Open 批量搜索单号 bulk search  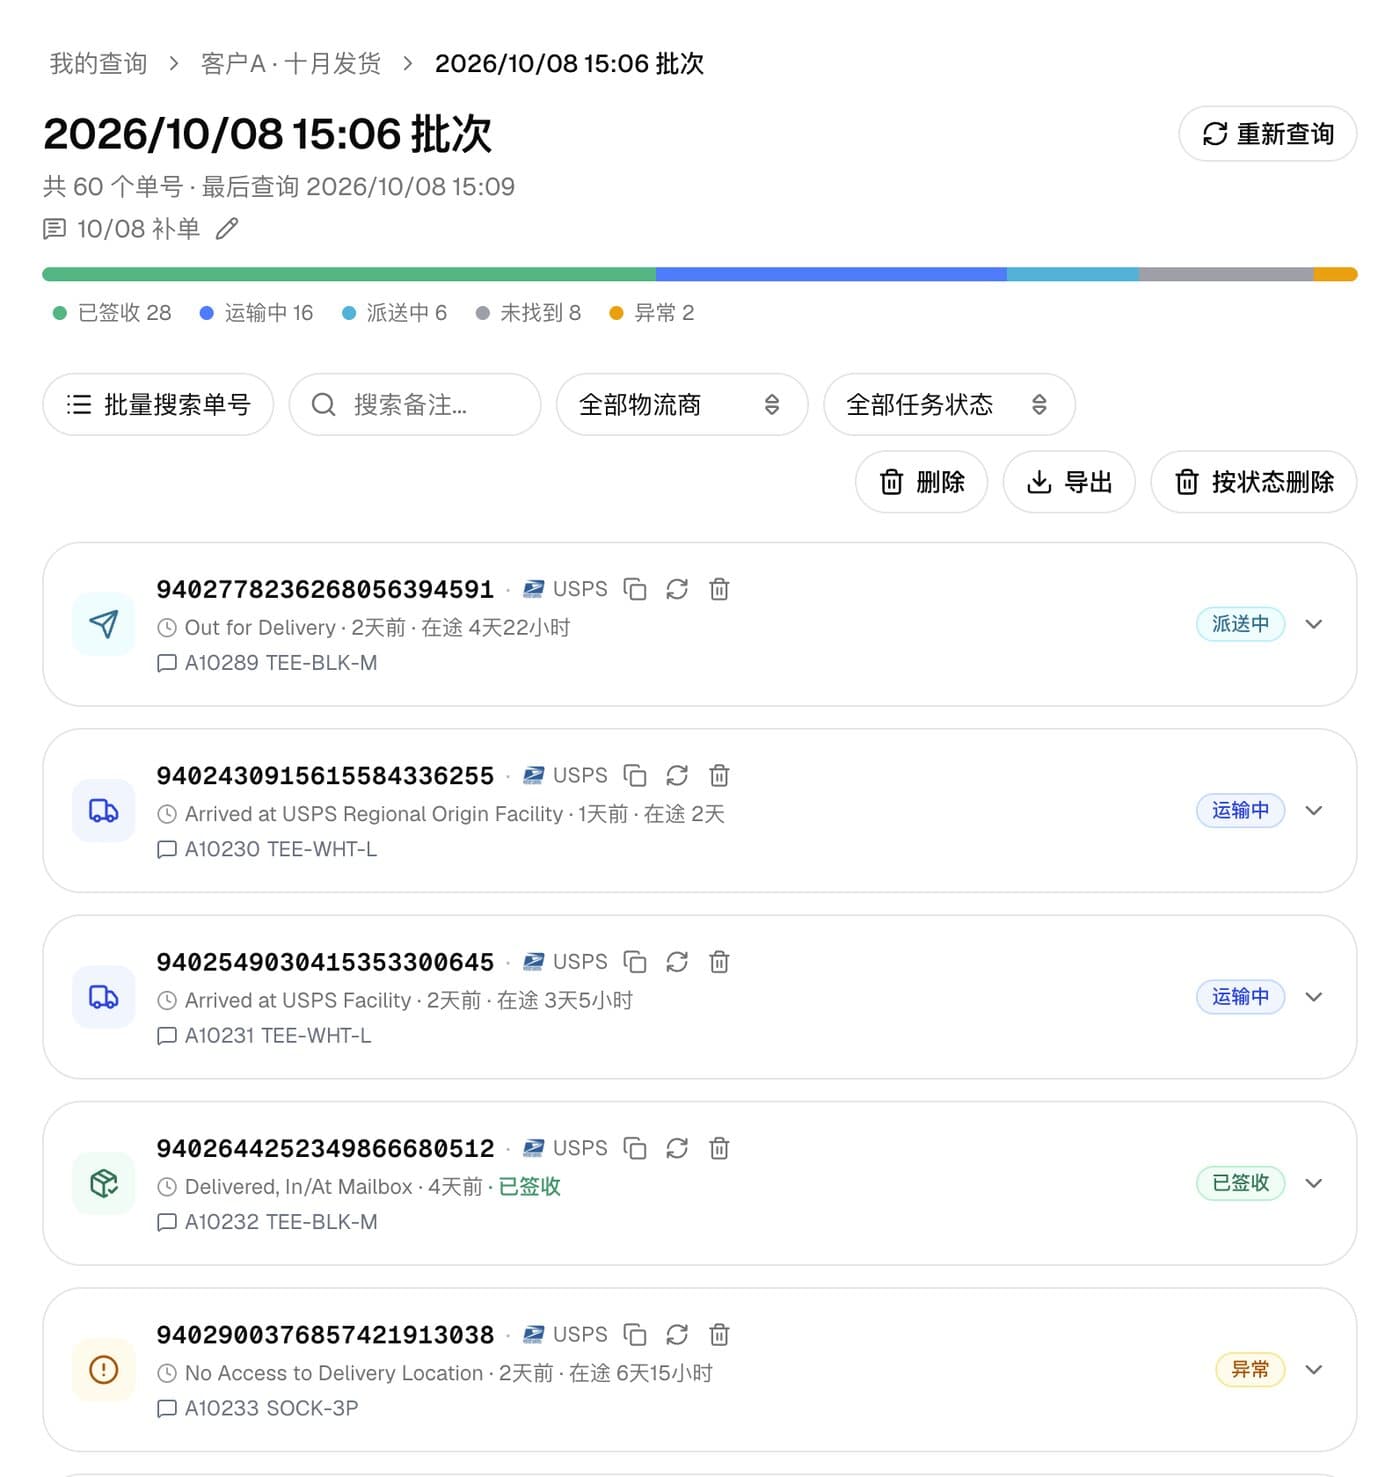coord(158,404)
